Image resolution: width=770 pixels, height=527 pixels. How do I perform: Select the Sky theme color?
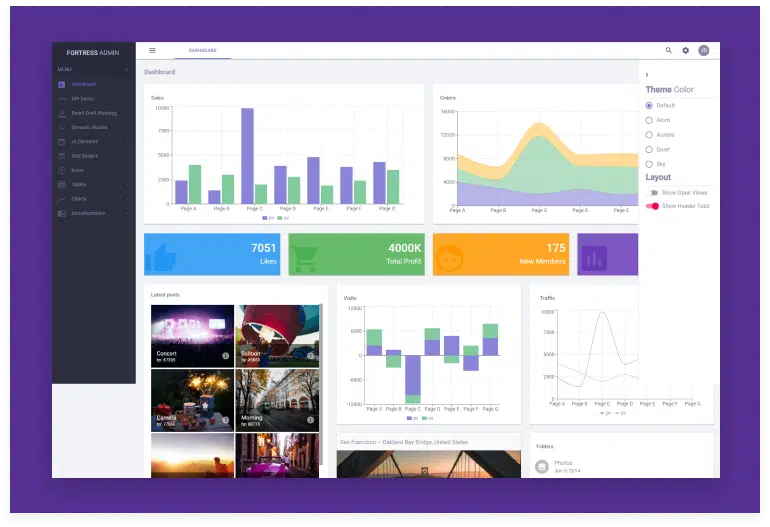[649, 164]
